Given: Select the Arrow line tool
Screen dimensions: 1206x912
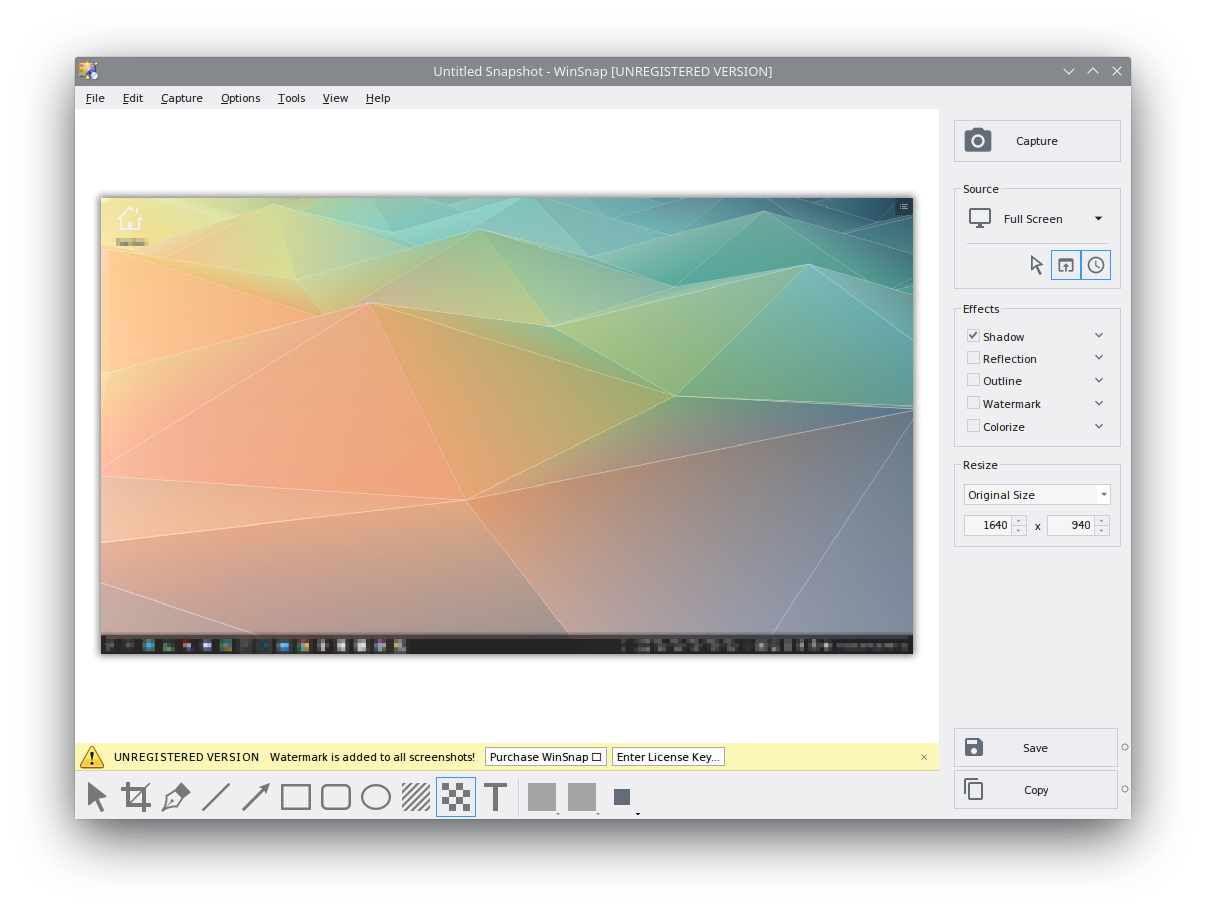Looking at the screenshot, I should (x=256, y=797).
